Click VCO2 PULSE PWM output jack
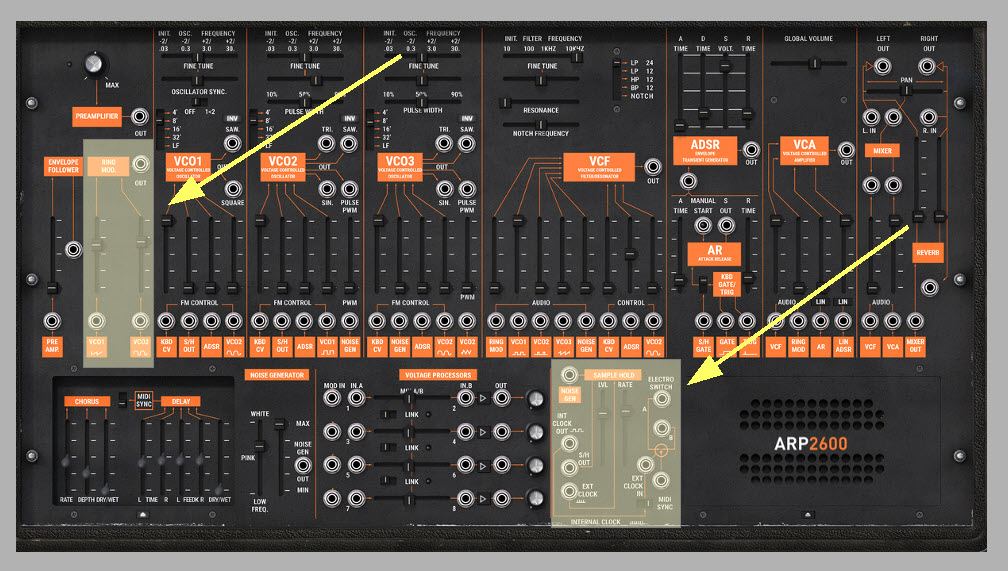1008x571 pixels. (x=350, y=189)
